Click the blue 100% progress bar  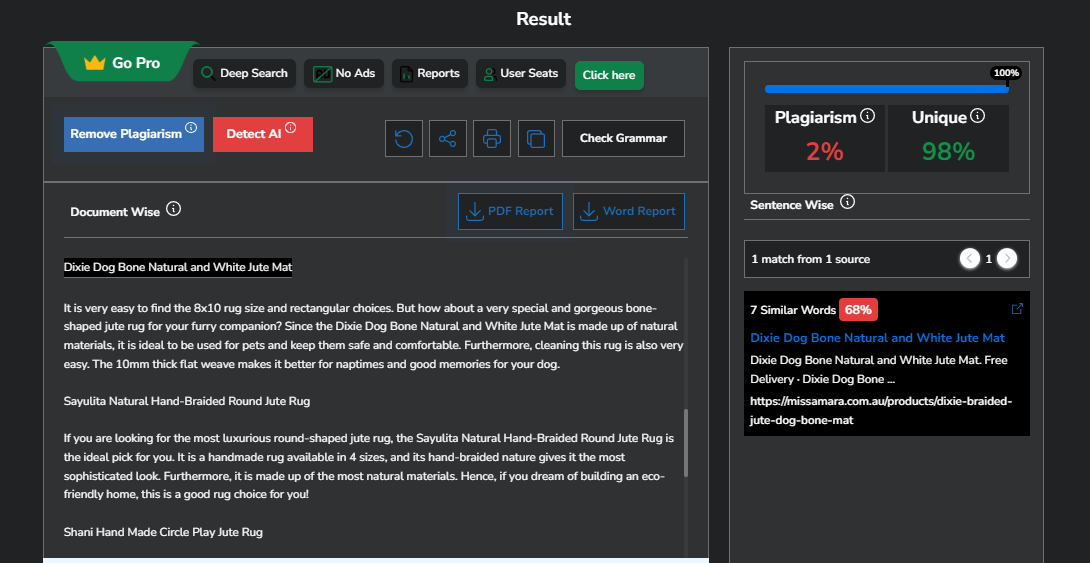coord(886,89)
